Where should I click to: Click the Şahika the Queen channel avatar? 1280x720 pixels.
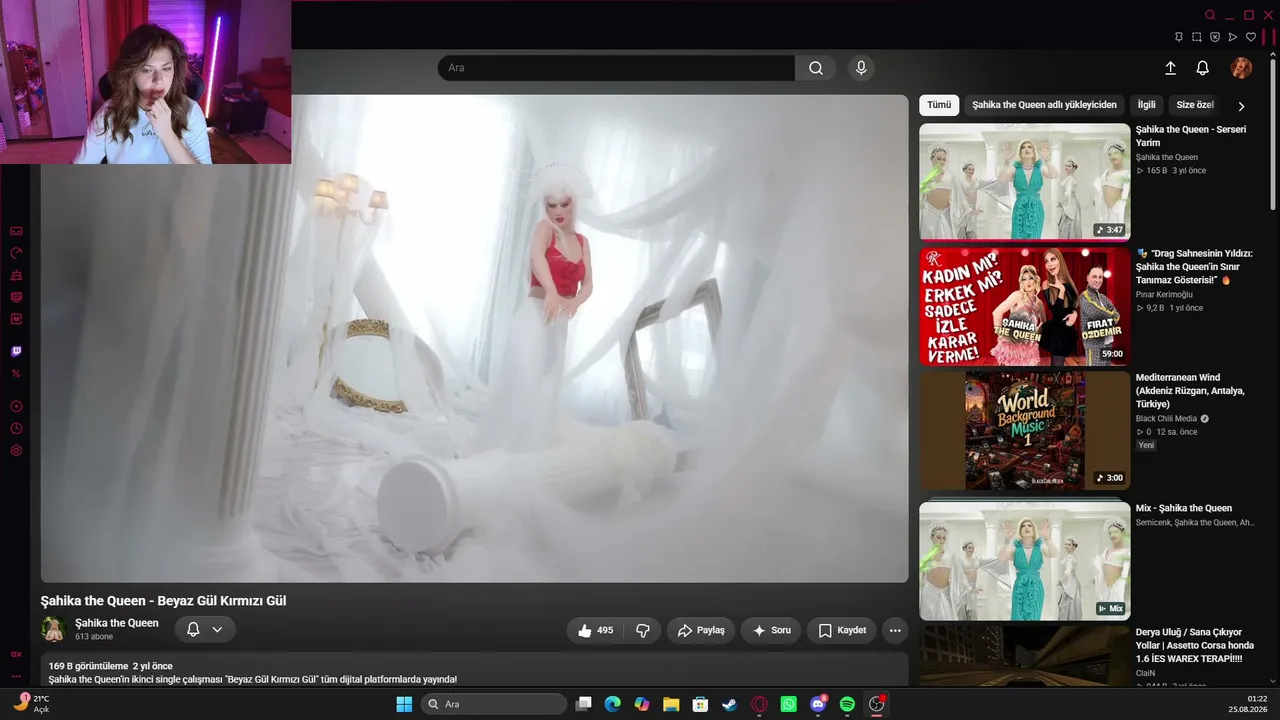pyautogui.click(x=54, y=629)
